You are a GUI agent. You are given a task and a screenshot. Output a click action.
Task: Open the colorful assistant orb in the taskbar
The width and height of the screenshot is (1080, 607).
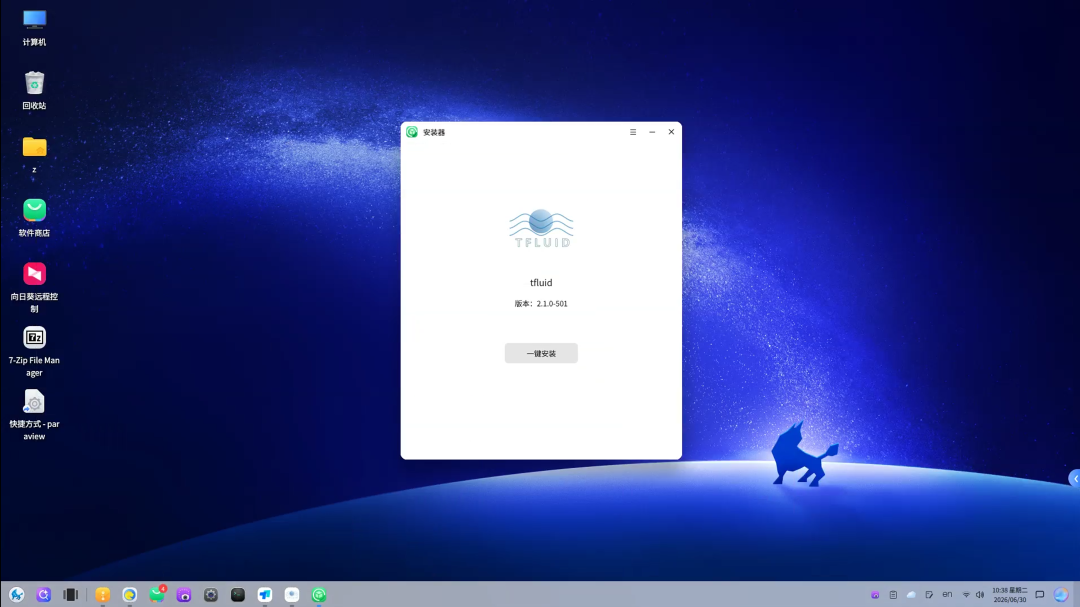point(1061,595)
